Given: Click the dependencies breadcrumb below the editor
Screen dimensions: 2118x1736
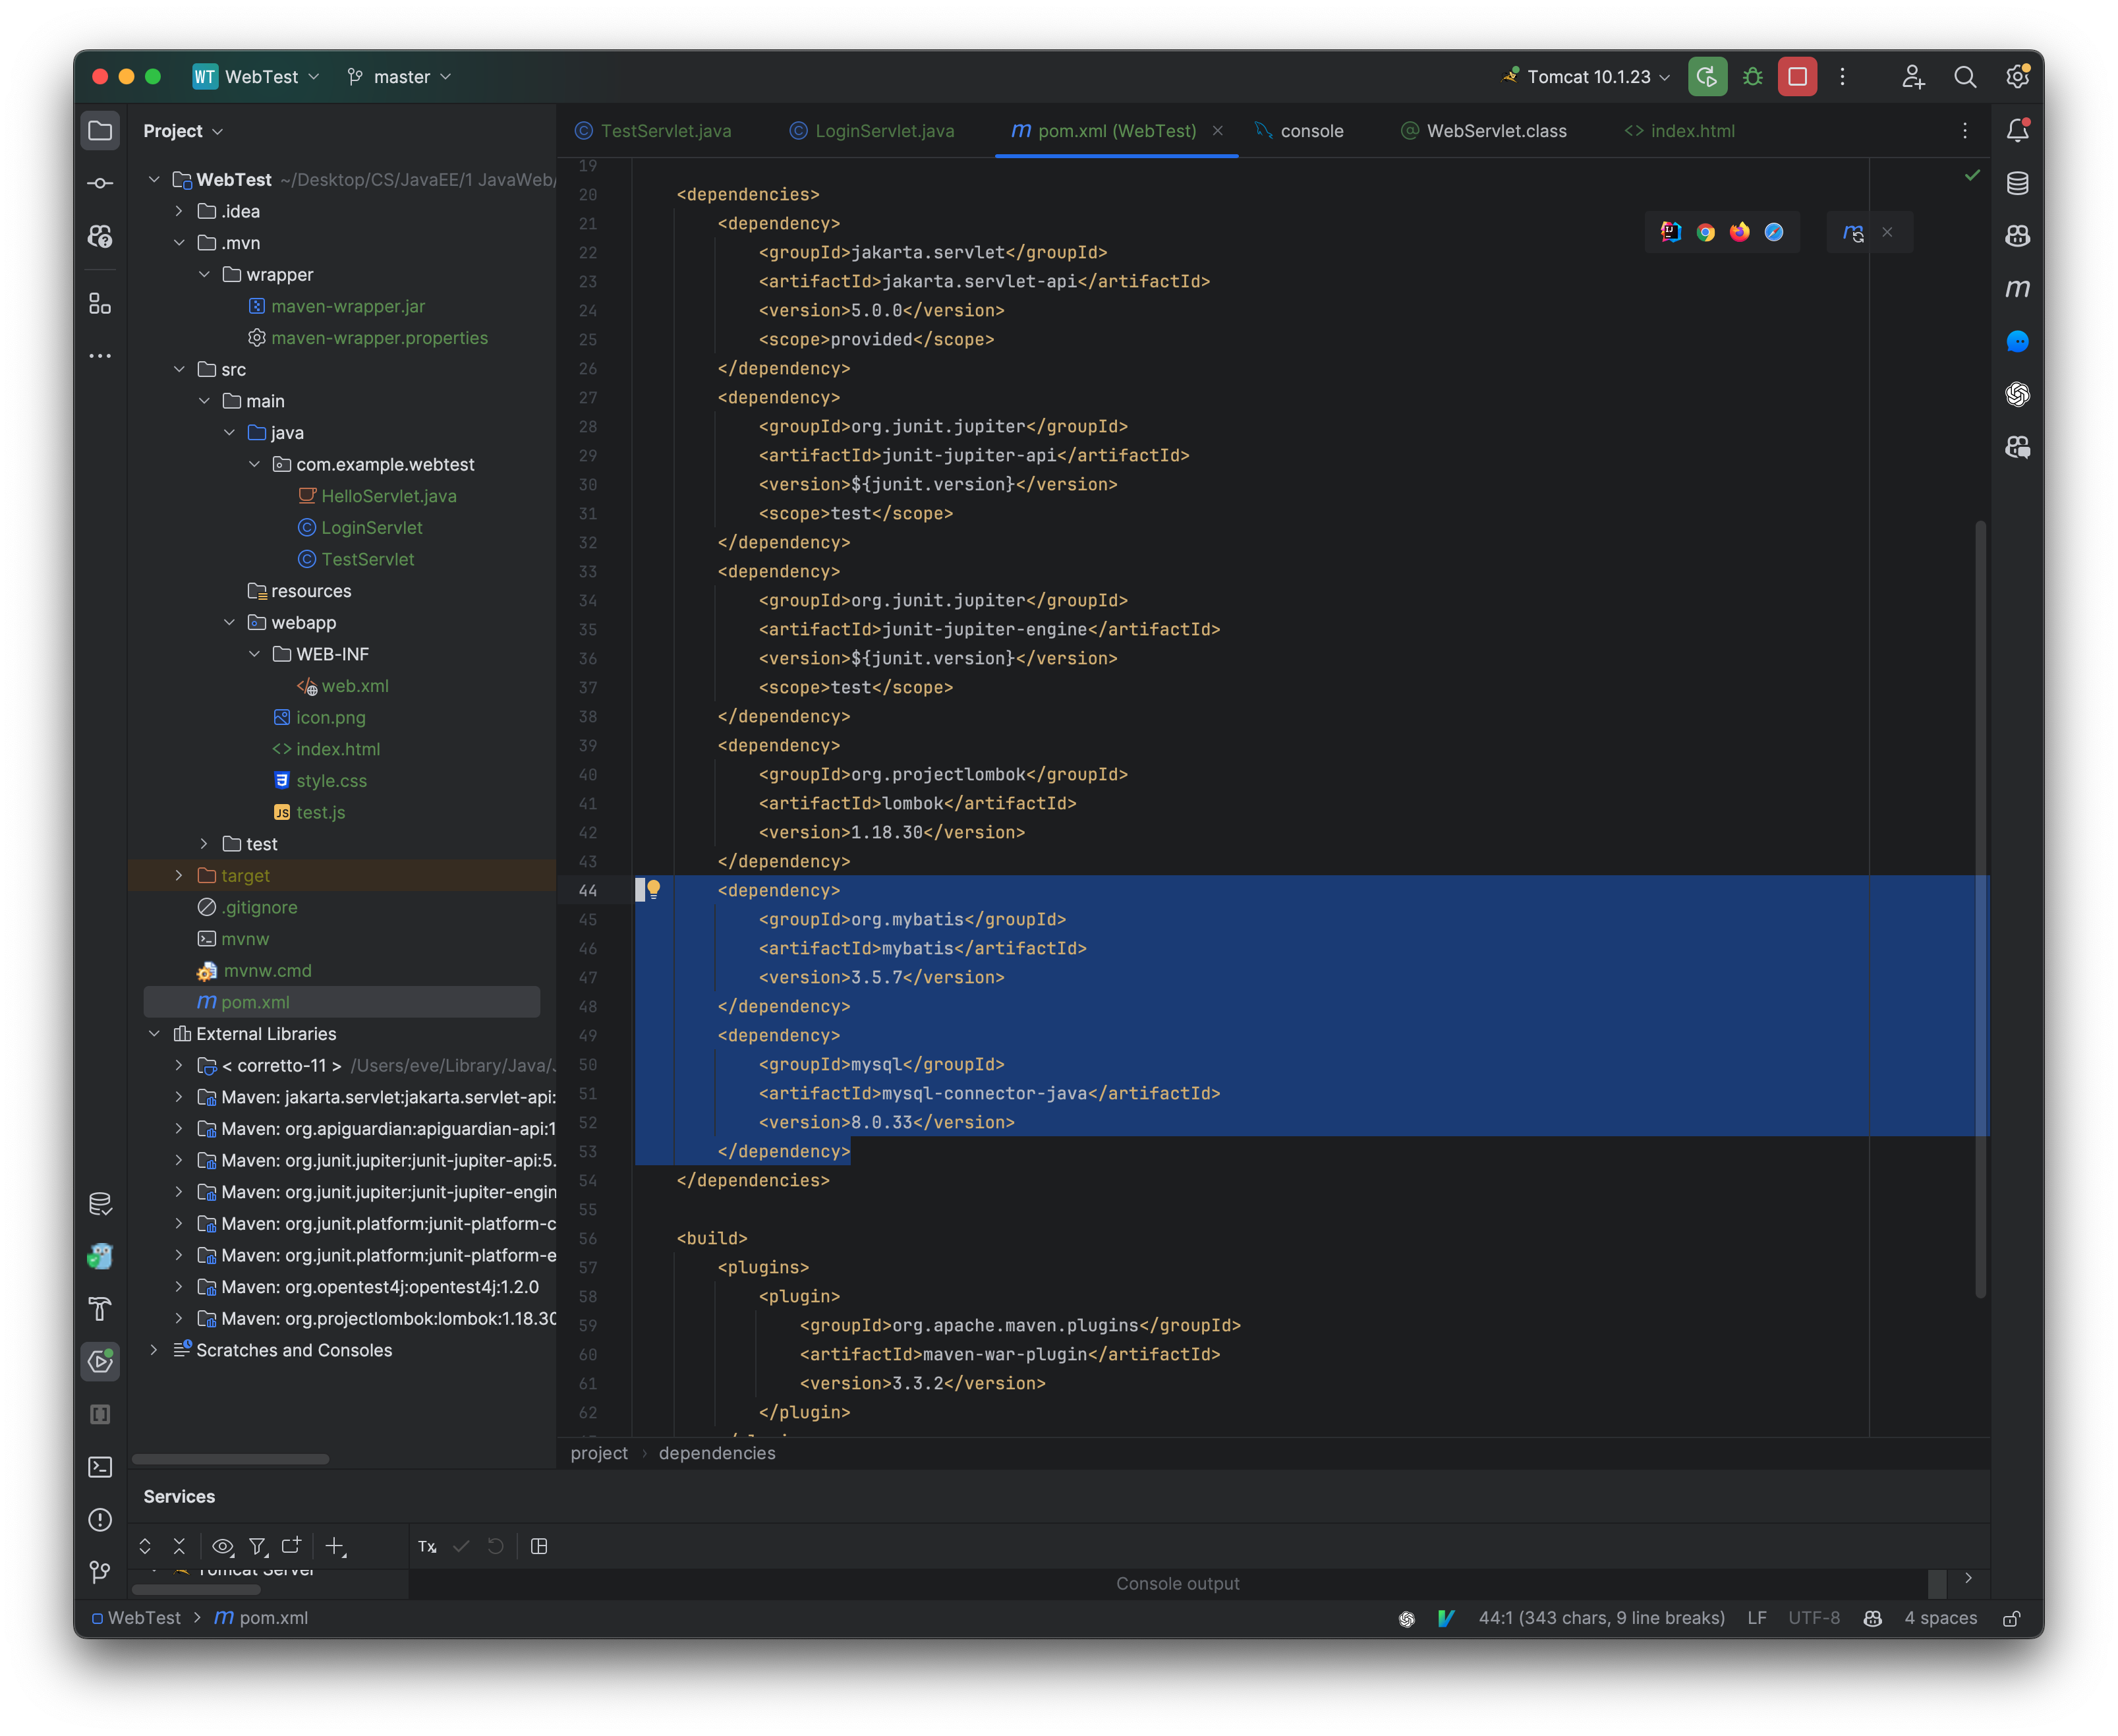Looking at the screenshot, I should (716, 1452).
